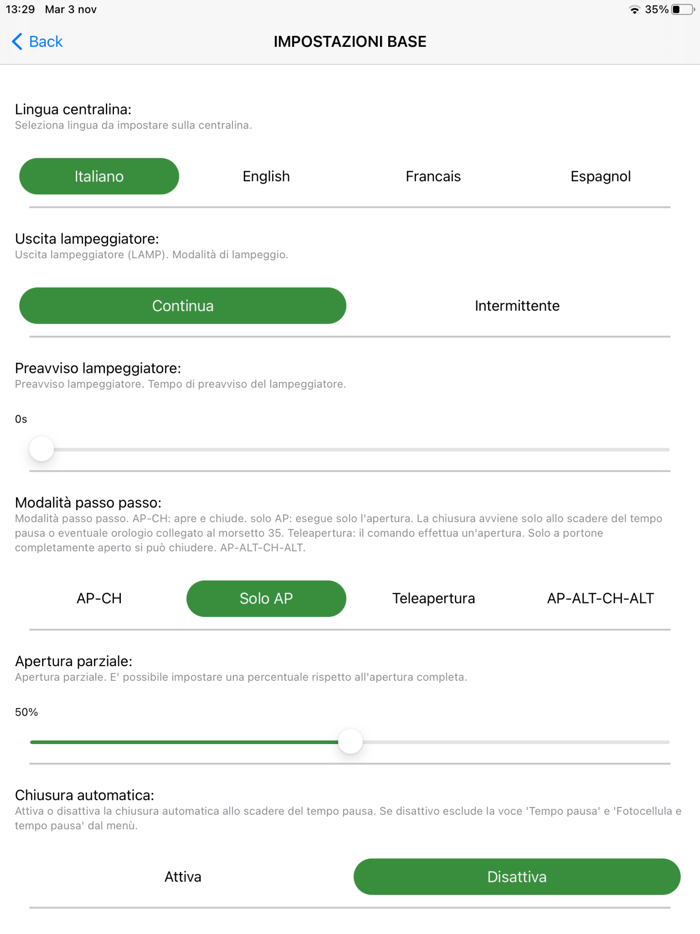This screenshot has height=934, width=700.
Task: Select English as centralina language
Action: coord(265,176)
